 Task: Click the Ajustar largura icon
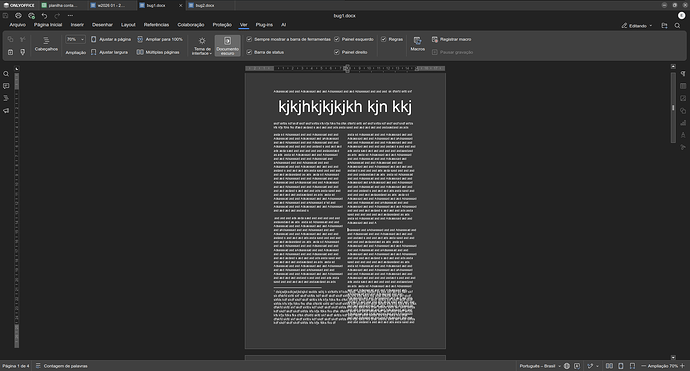tap(93, 52)
